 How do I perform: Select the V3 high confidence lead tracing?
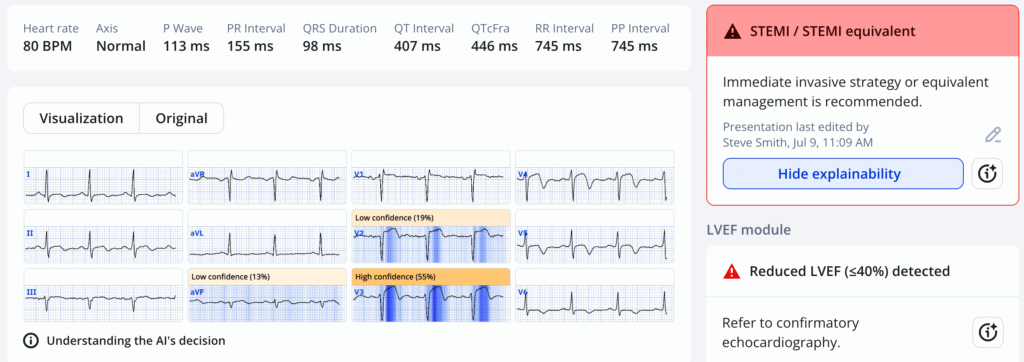point(431,304)
